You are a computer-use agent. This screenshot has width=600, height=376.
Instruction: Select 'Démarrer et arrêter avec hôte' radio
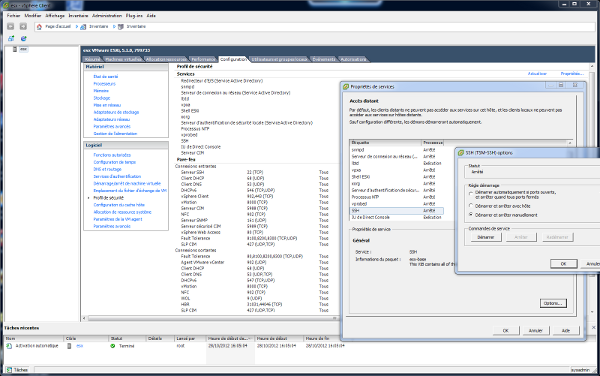pos(471,206)
